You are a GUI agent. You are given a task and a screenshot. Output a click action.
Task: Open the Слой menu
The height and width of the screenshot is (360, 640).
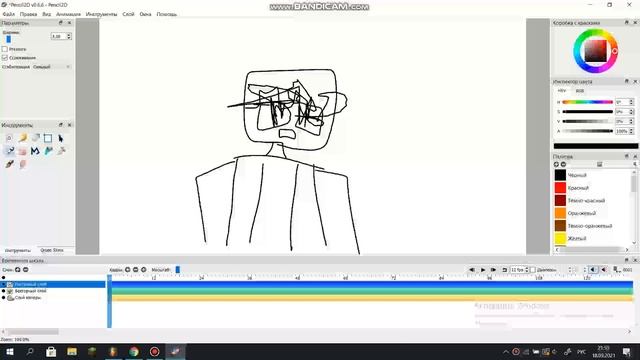128,14
